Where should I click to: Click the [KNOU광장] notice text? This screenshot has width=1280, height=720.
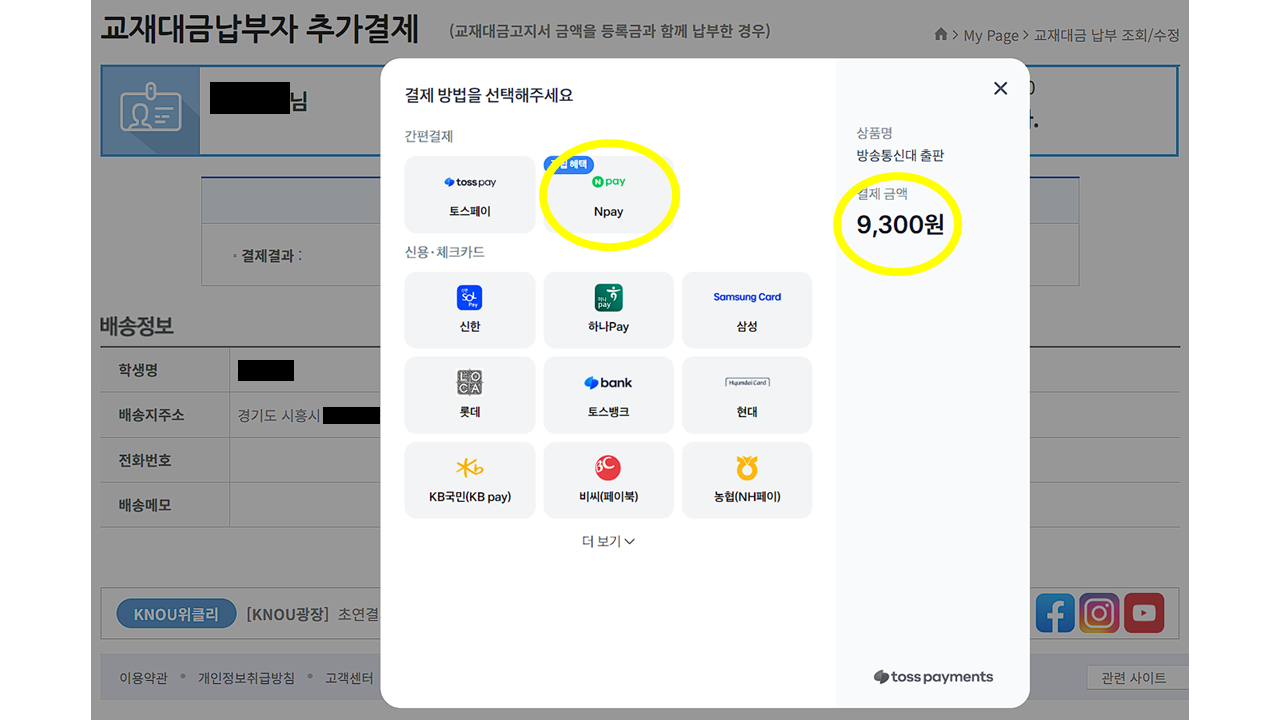coord(288,614)
